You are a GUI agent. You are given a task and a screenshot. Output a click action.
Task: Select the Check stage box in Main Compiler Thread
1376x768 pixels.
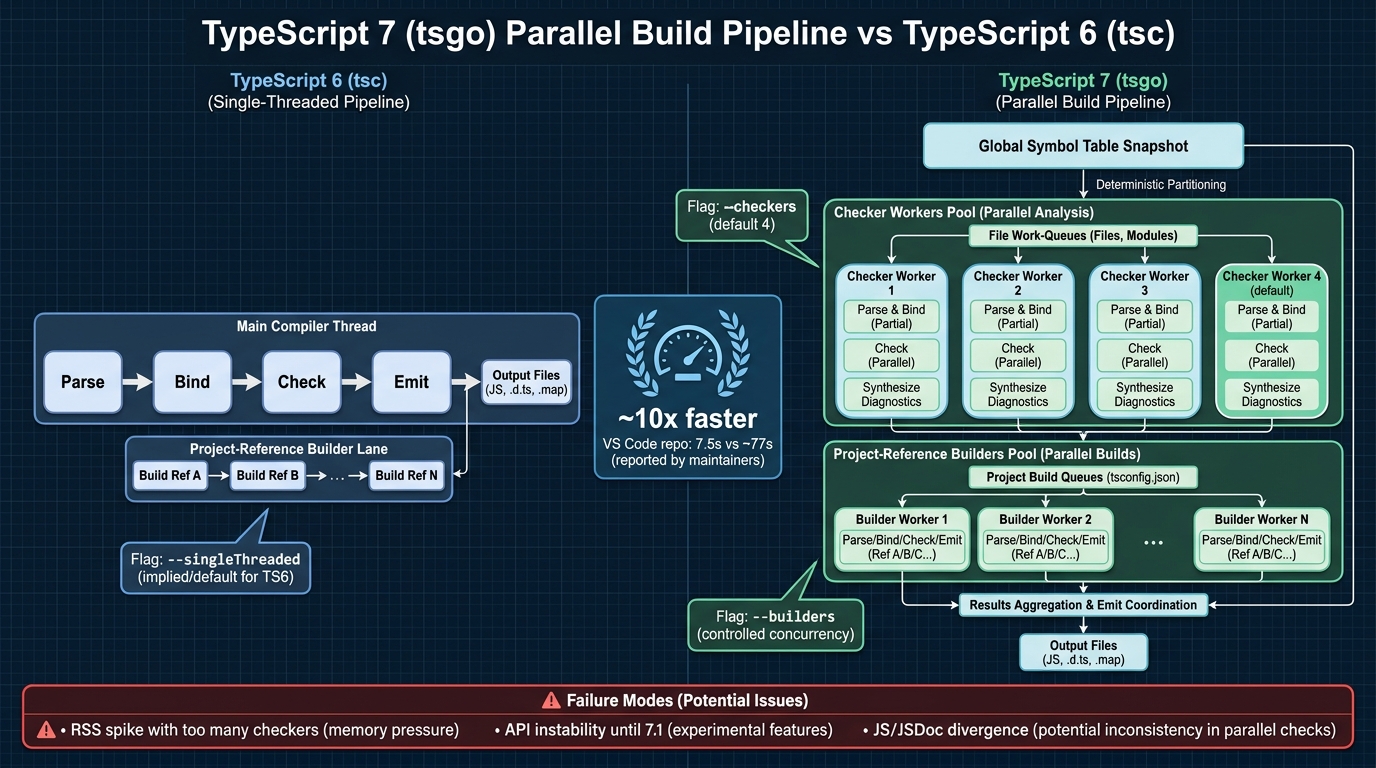(x=302, y=382)
